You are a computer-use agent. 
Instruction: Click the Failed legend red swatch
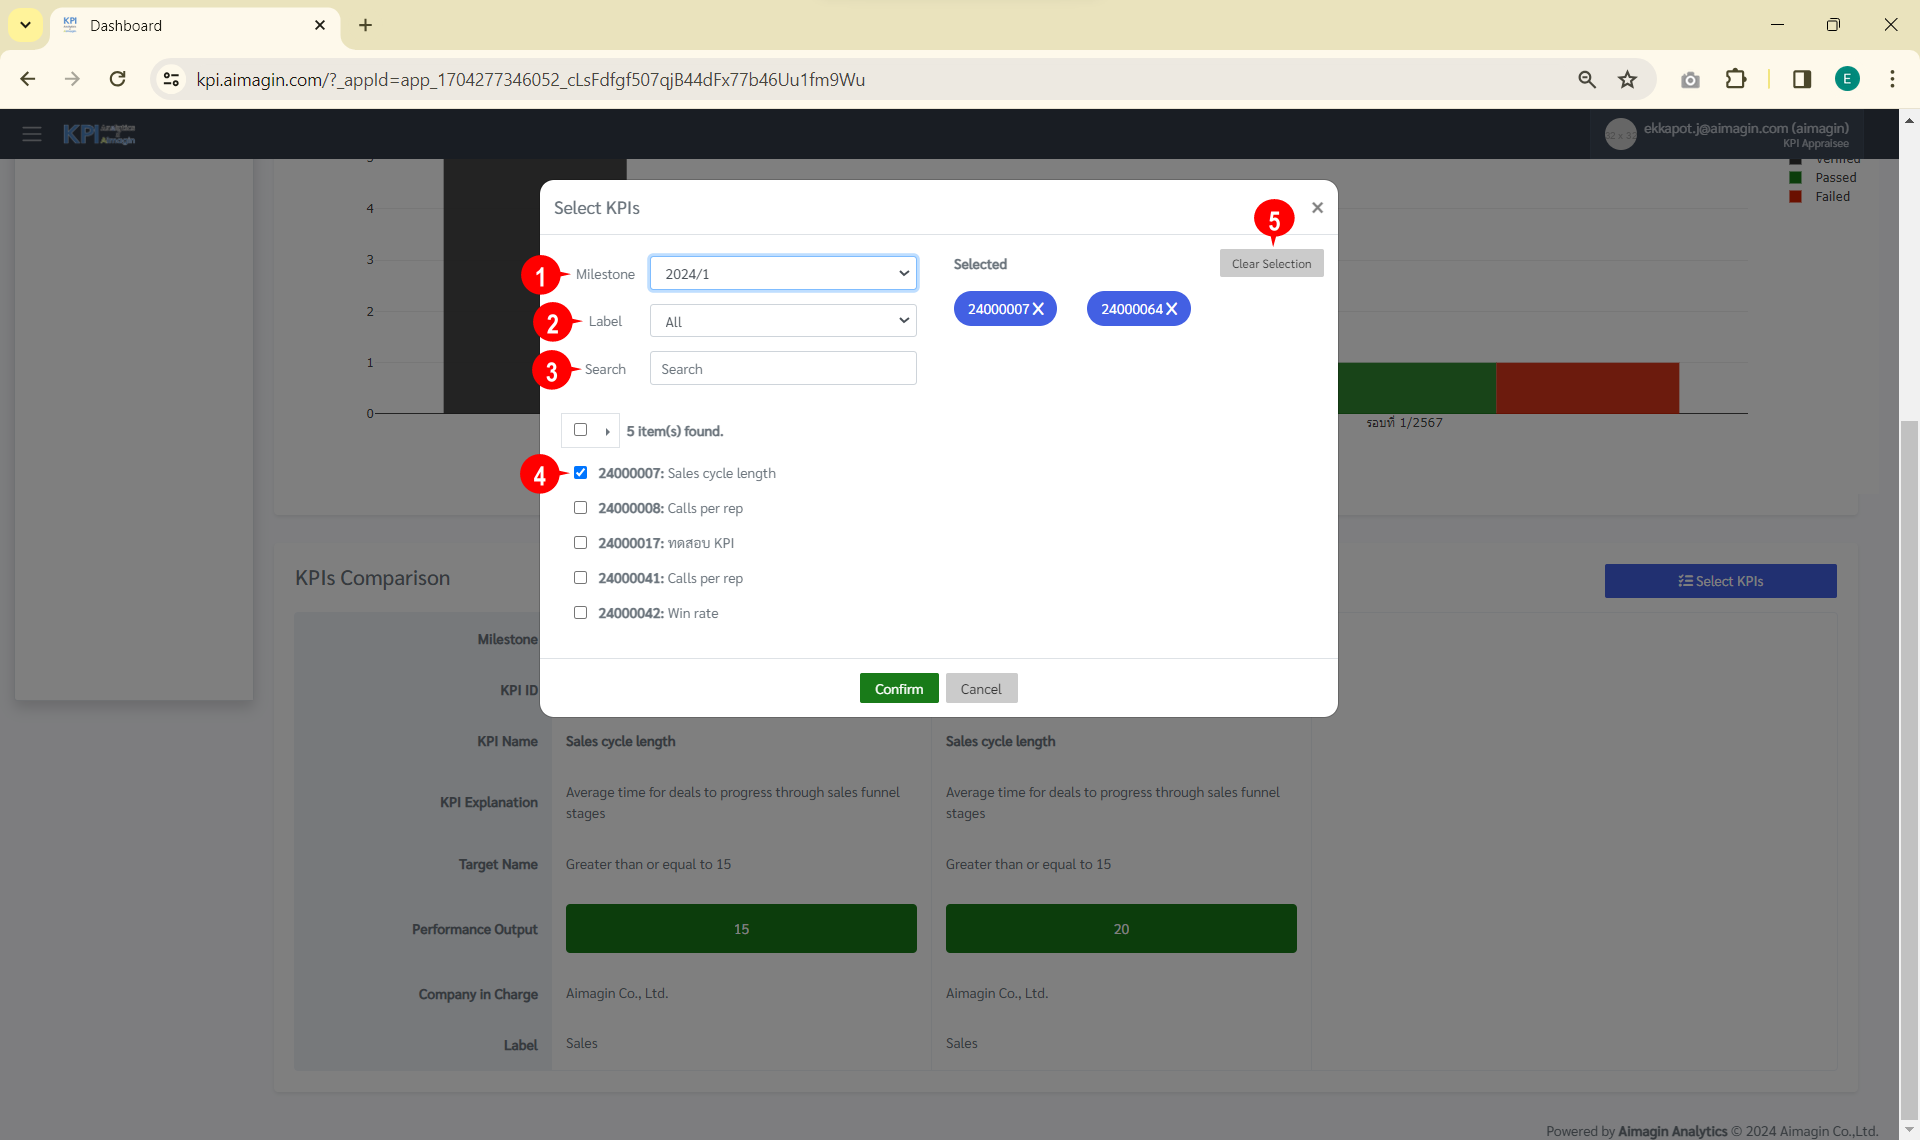point(1795,197)
